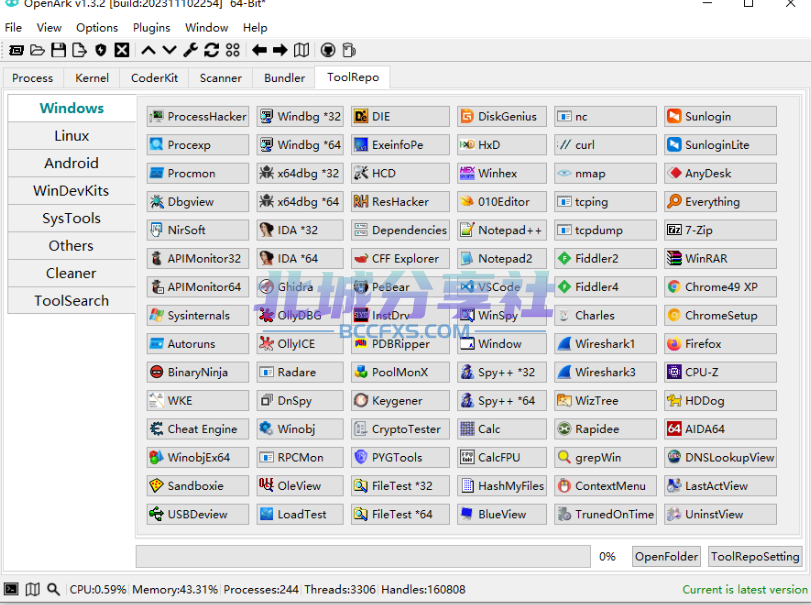The height and width of the screenshot is (605, 811).
Task: Launch Sandboxie tool
Action: [x=198, y=486]
